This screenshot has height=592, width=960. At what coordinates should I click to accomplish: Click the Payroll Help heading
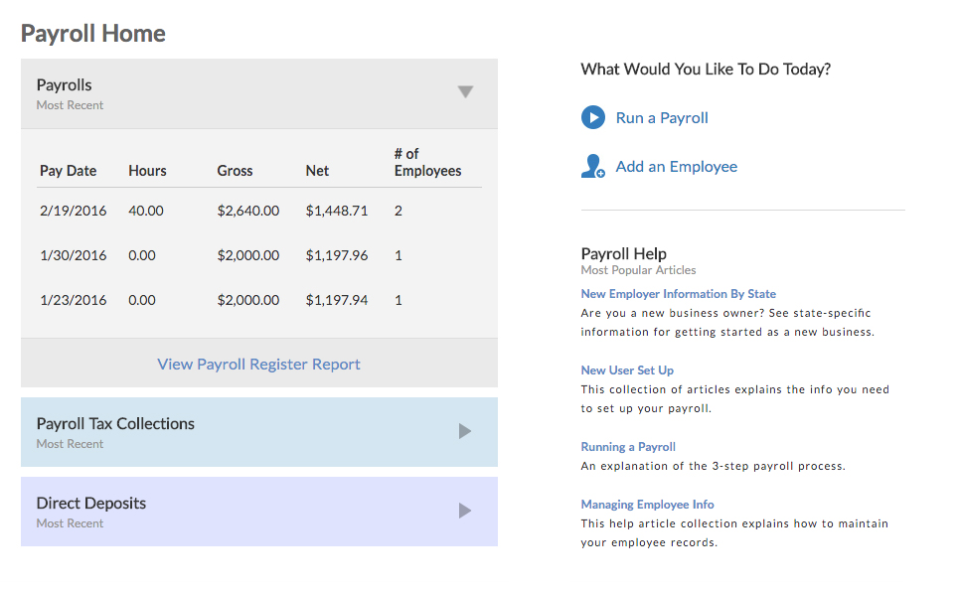[x=623, y=253]
